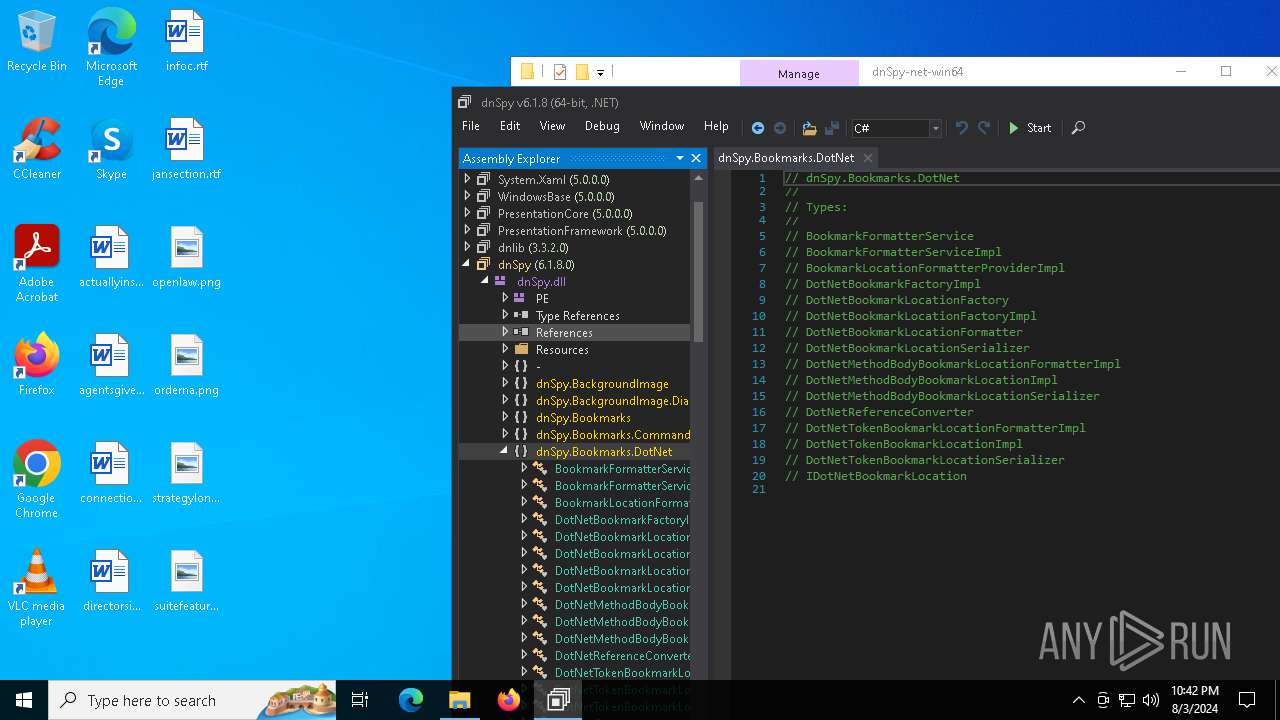Click the volume icon in system tray
Viewport: 1280px width, 720px height.
1151,700
